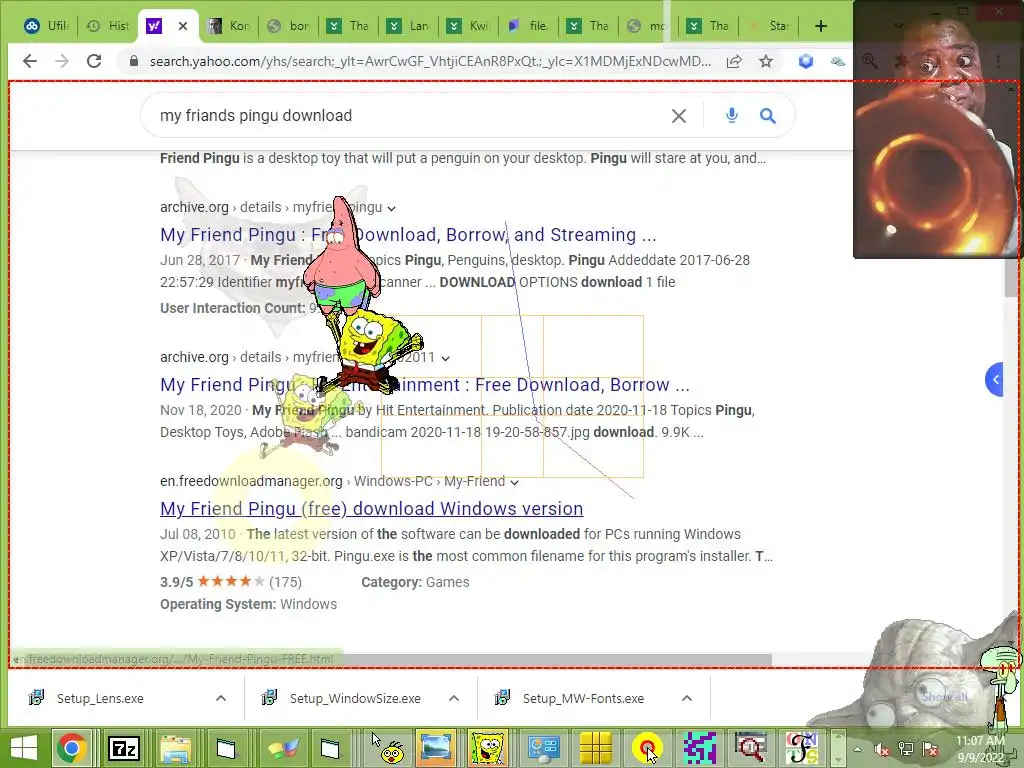1024x768 pixels.
Task: Unmute the system volume tray icon
Action: [x=882, y=750]
